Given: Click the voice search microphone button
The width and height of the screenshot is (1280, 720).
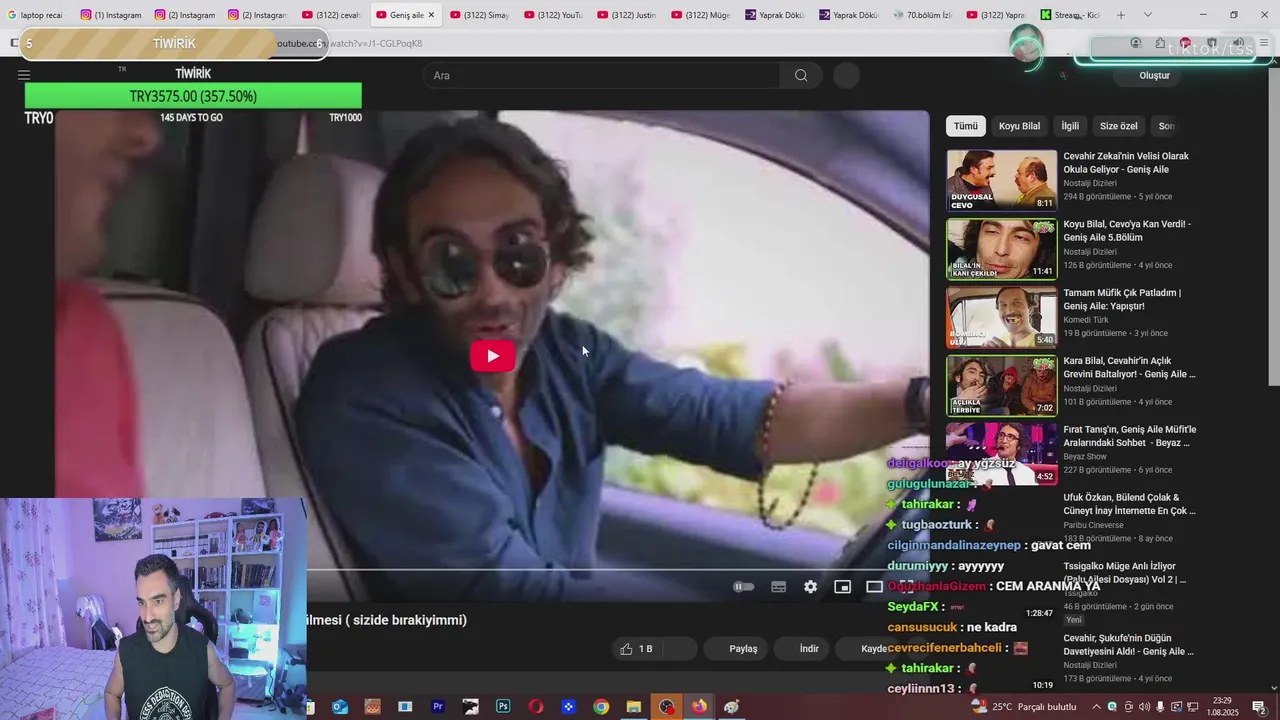Looking at the screenshot, I should click(847, 76).
